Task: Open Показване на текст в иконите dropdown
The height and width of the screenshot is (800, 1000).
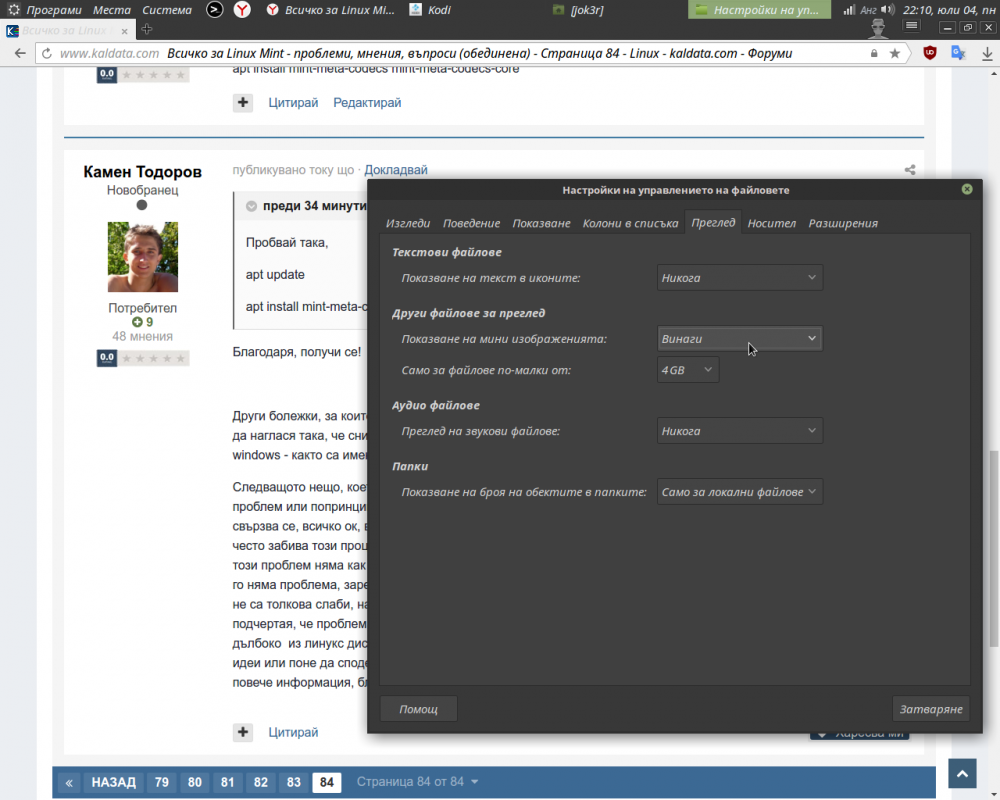Action: (x=740, y=278)
